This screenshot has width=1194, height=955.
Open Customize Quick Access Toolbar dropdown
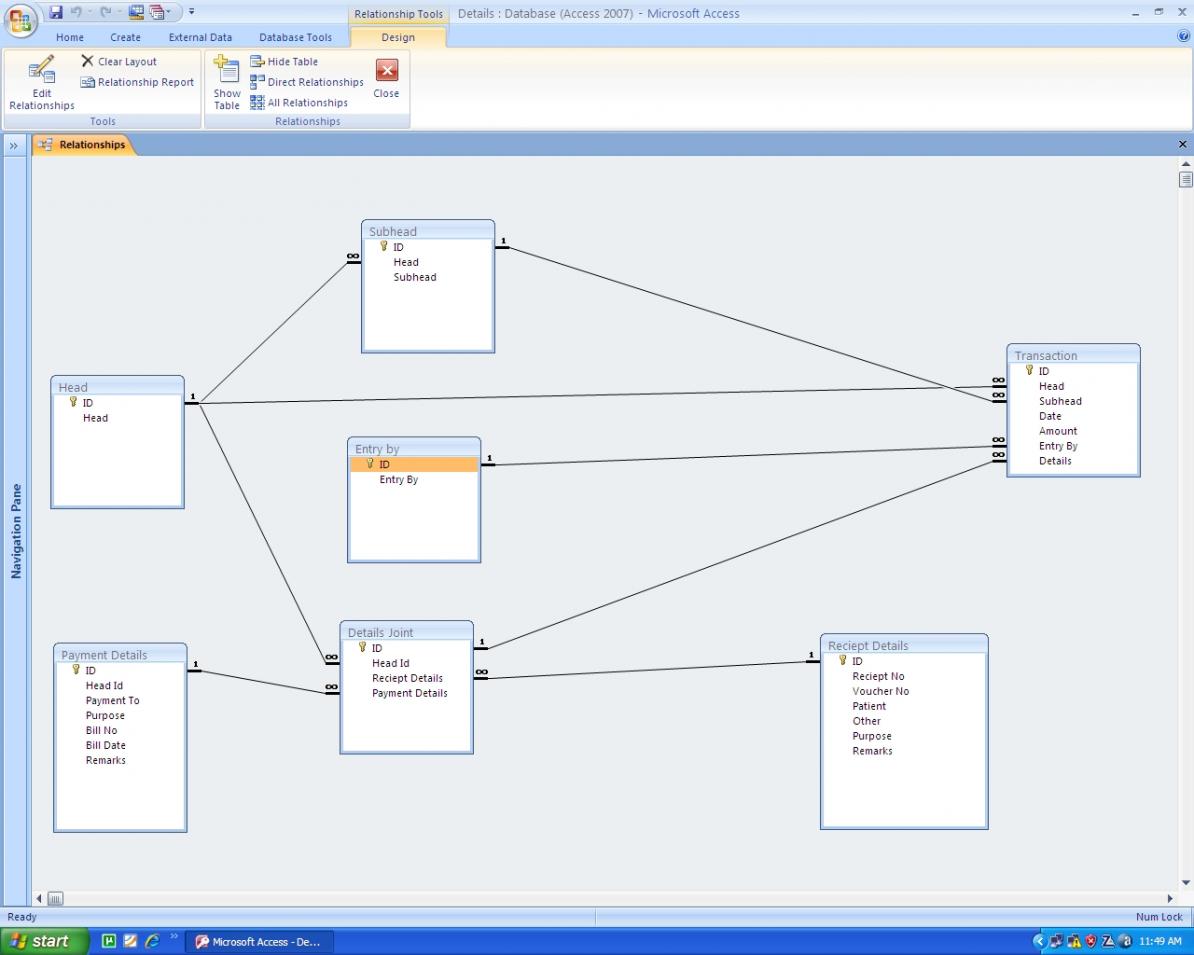click(x=192, y=12)
